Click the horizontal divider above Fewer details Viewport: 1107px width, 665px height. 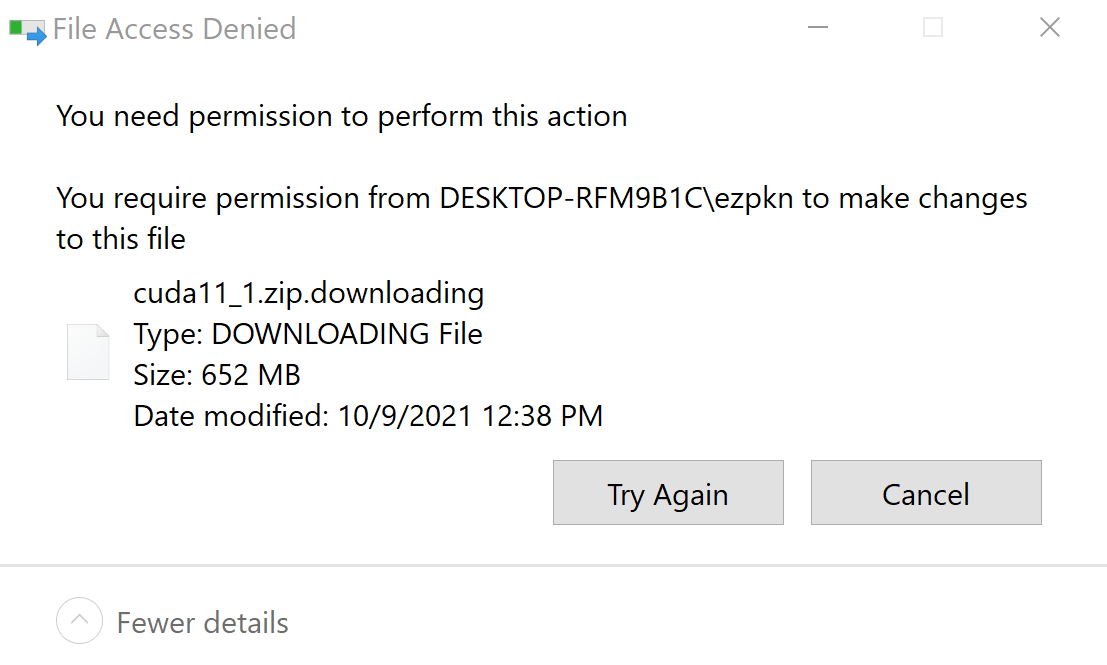click(x=553, y=565)
